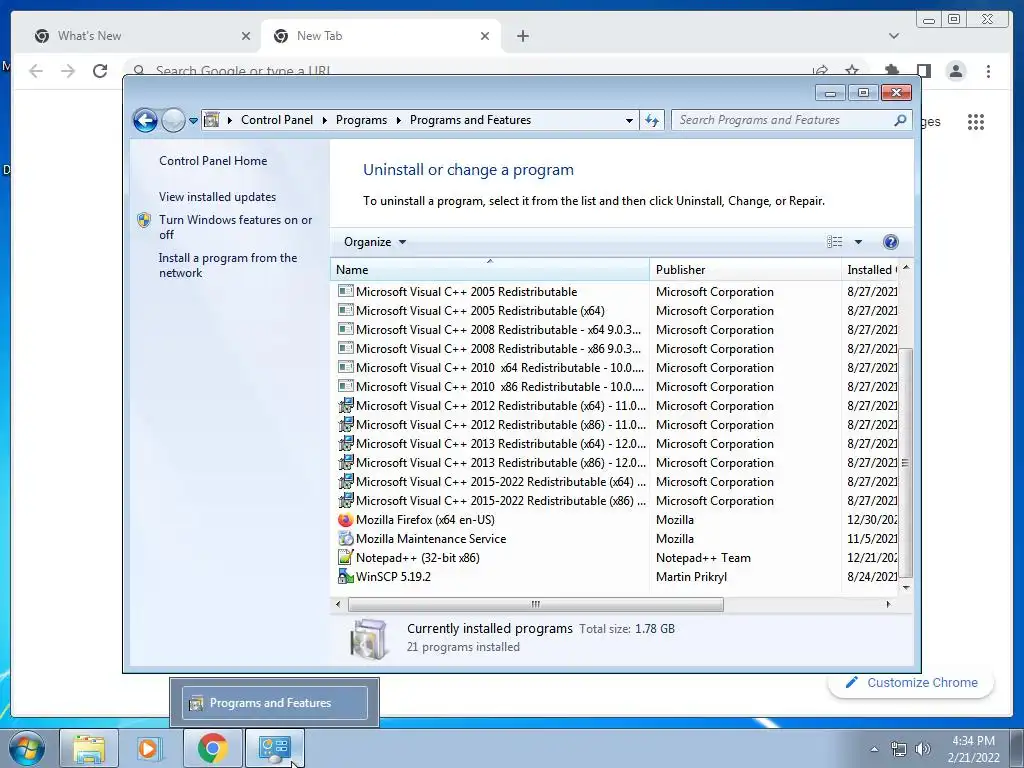Click the horizontal scrollbar right arrow
Viewport: 1024px width, 768px height.
(x=888, y=604)
